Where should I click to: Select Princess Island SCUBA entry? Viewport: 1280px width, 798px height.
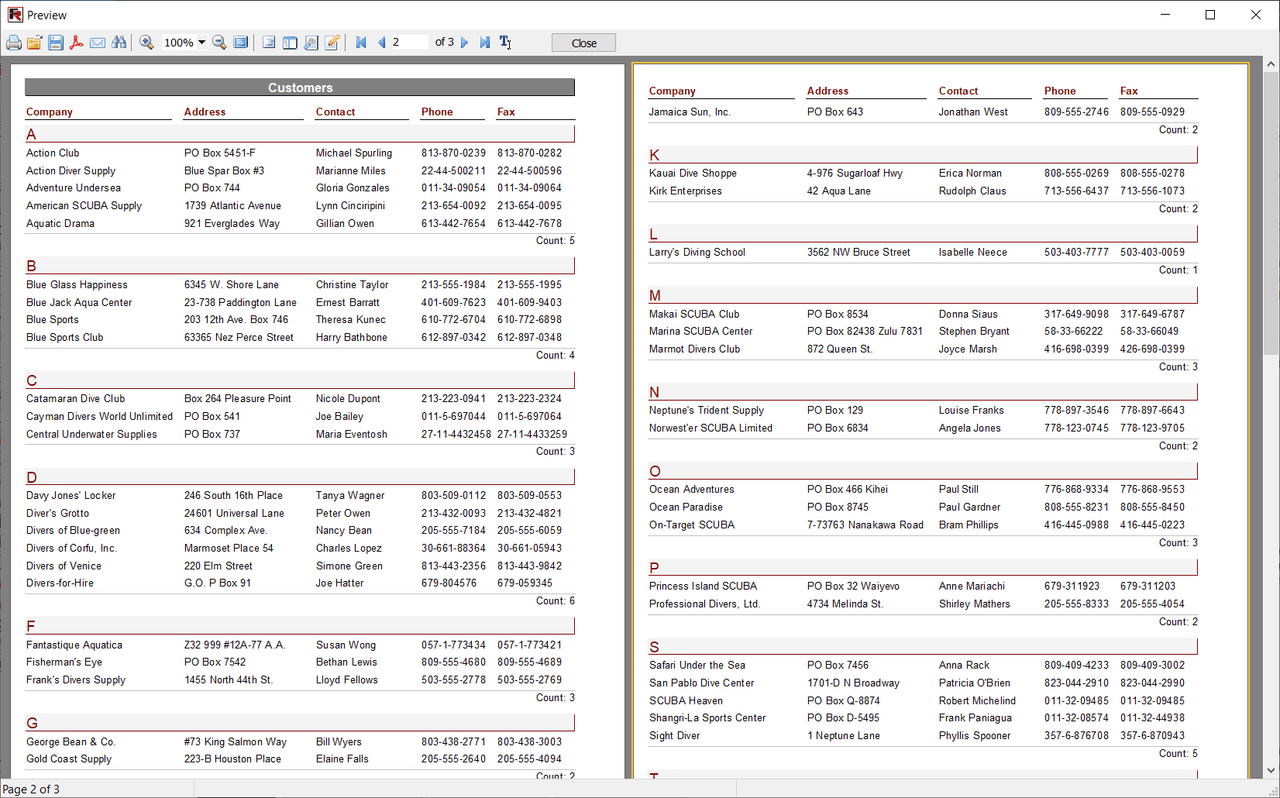(x=703, y=586)
